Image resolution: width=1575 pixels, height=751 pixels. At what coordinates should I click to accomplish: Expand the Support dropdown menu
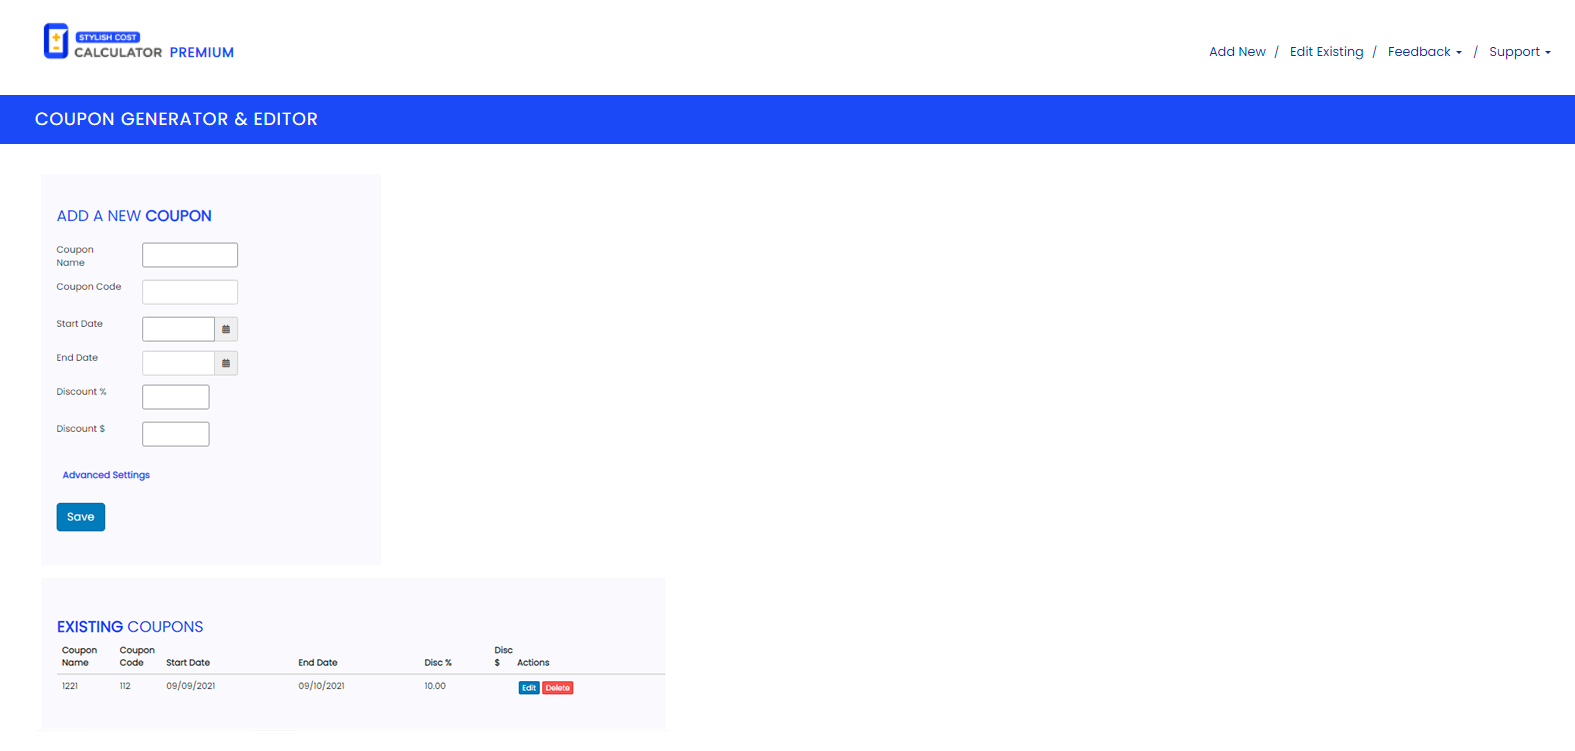tap(1519, 52)
